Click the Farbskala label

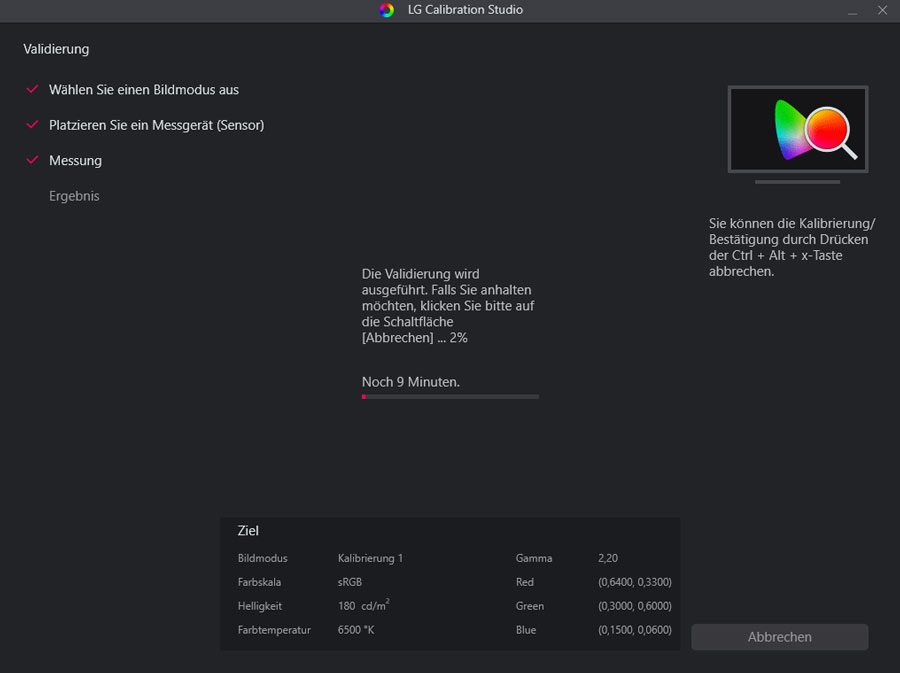coord(259,582)
